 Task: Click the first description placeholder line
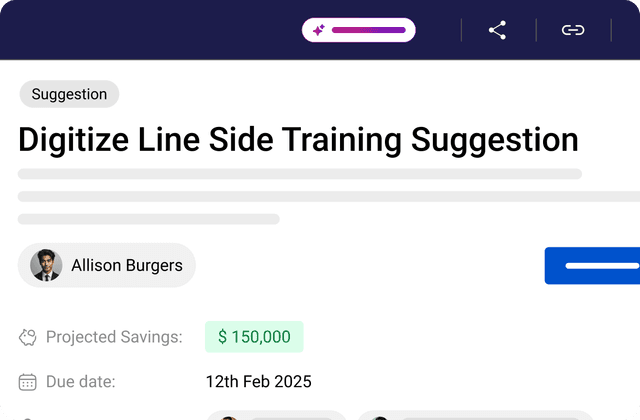[x=300, y=174]
